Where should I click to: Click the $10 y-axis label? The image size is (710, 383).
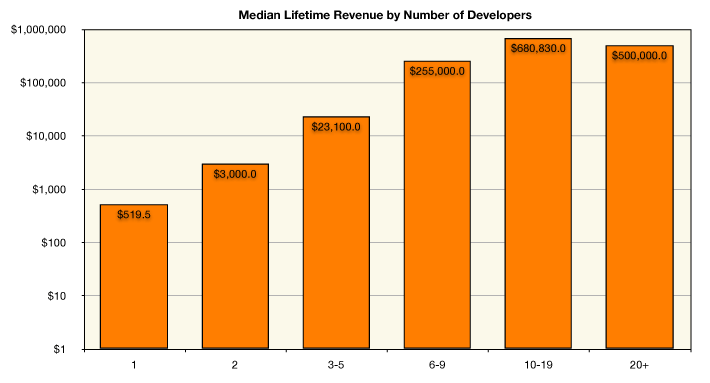(x=57, y=297)
